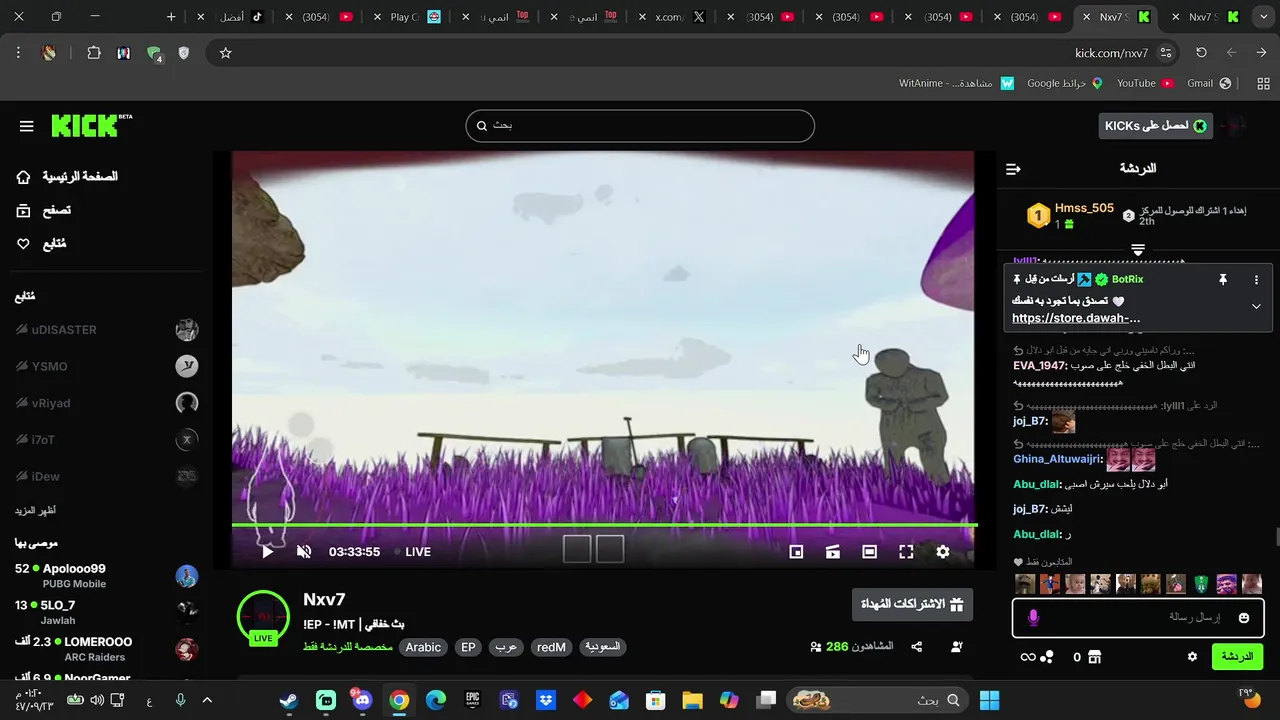
Task: Open الصفحة الرئيسية home page link
Action: coord(67,177)
